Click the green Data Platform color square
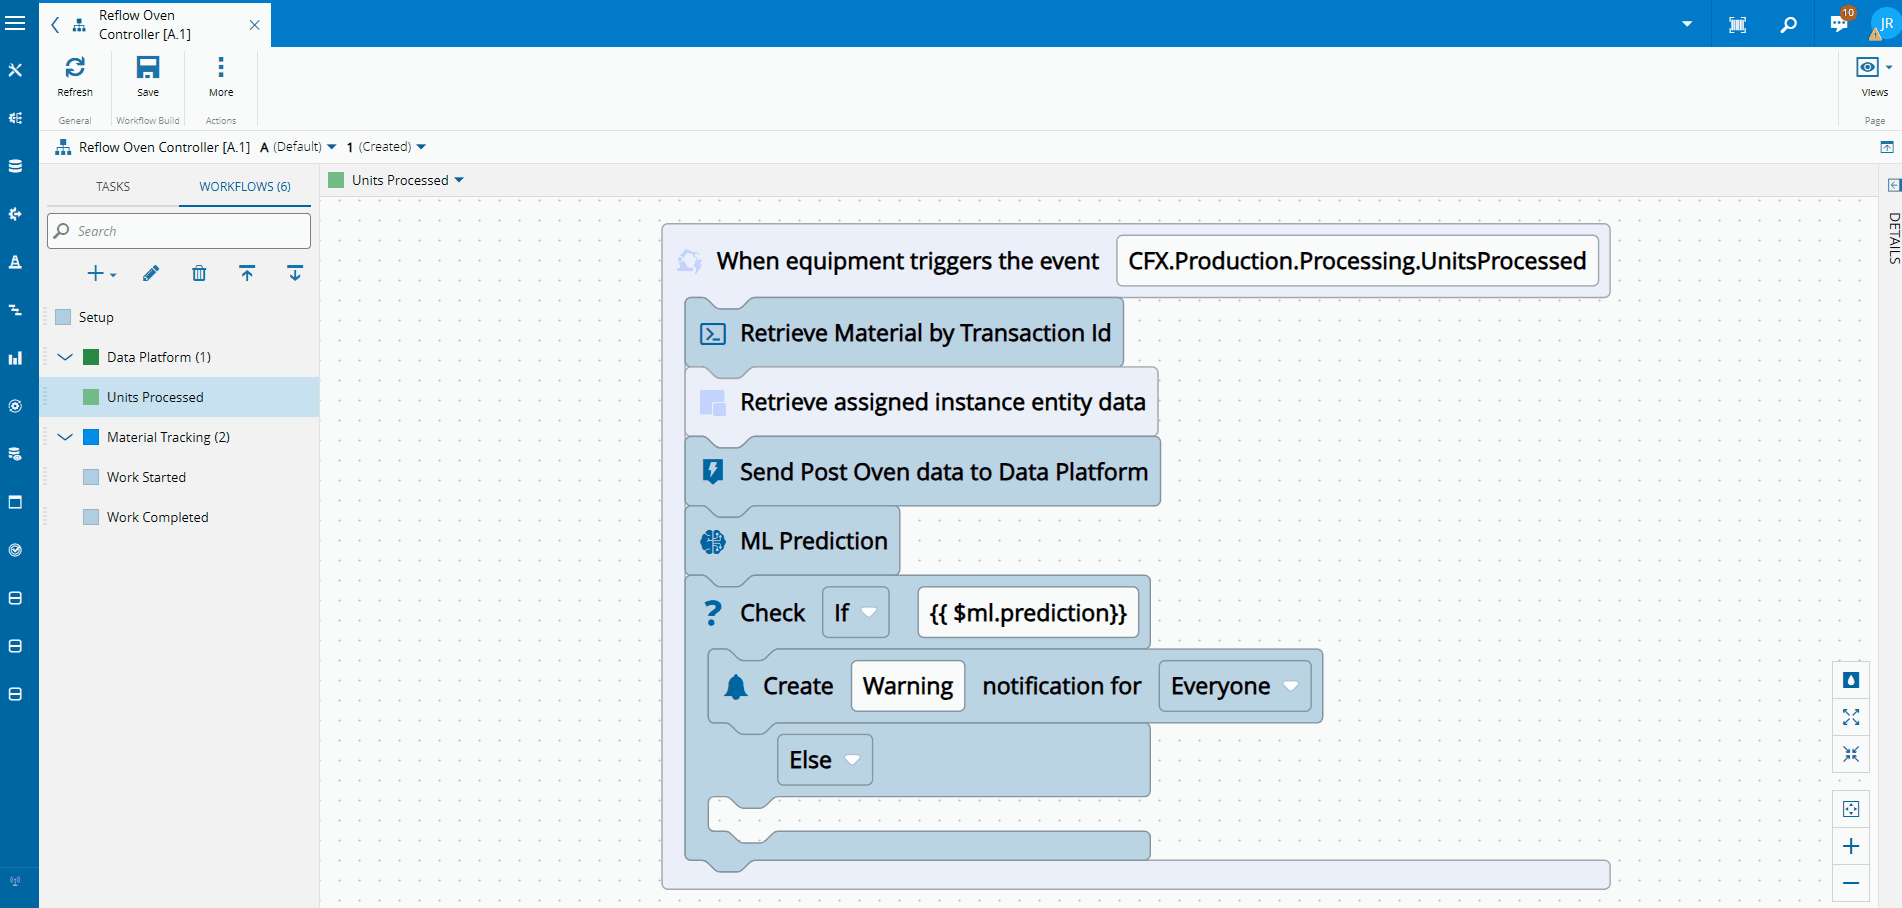 click(x=91, y=357)
